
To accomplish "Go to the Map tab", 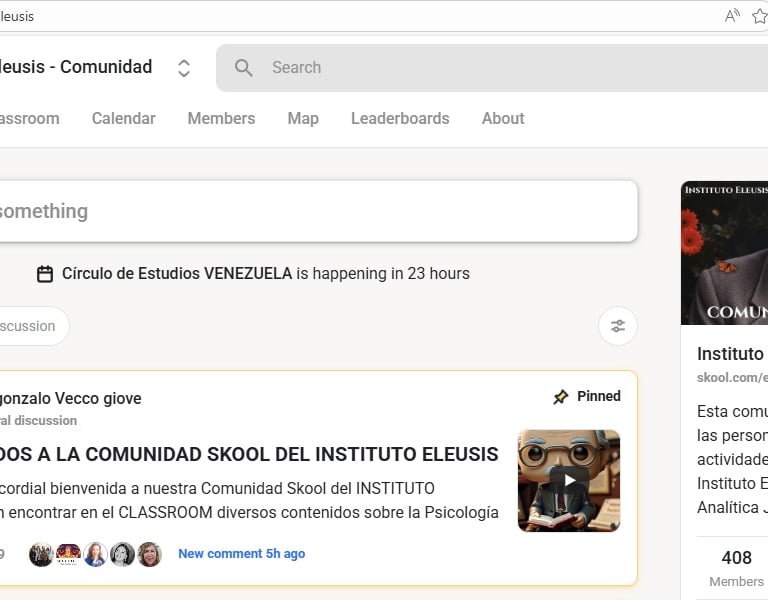I will click(303, 119).
